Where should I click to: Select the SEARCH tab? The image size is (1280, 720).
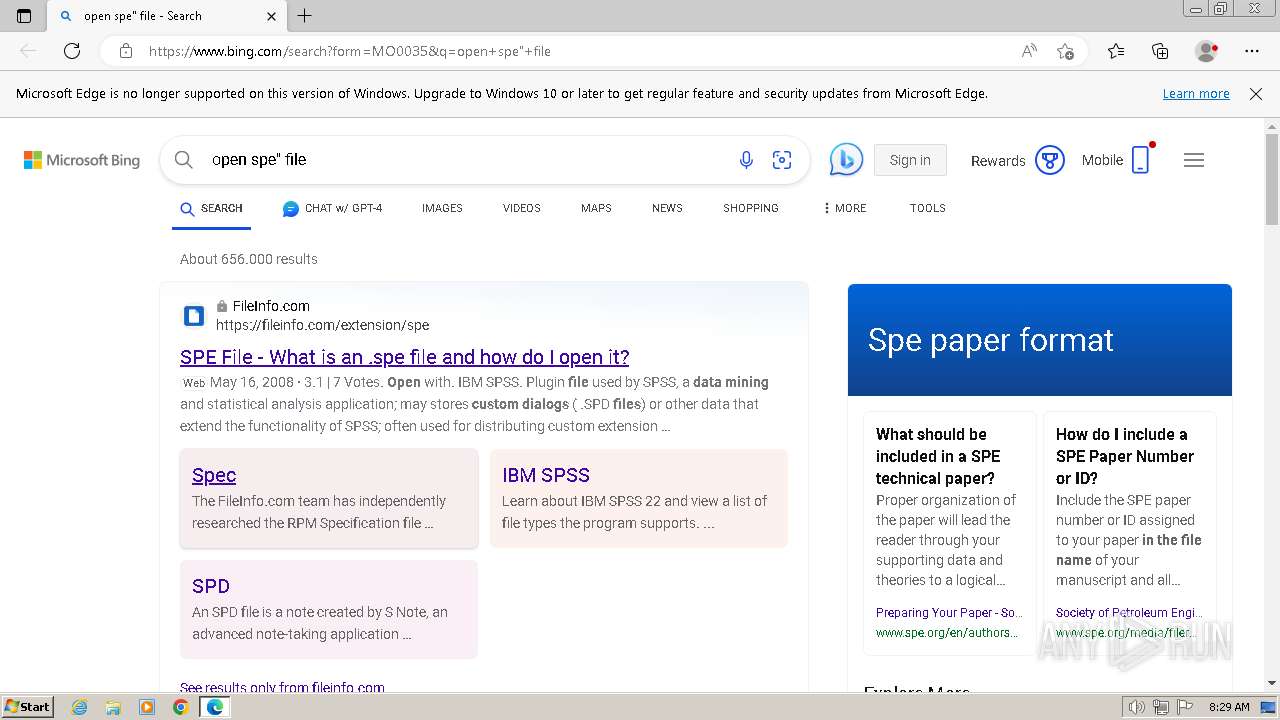[211, 208]
